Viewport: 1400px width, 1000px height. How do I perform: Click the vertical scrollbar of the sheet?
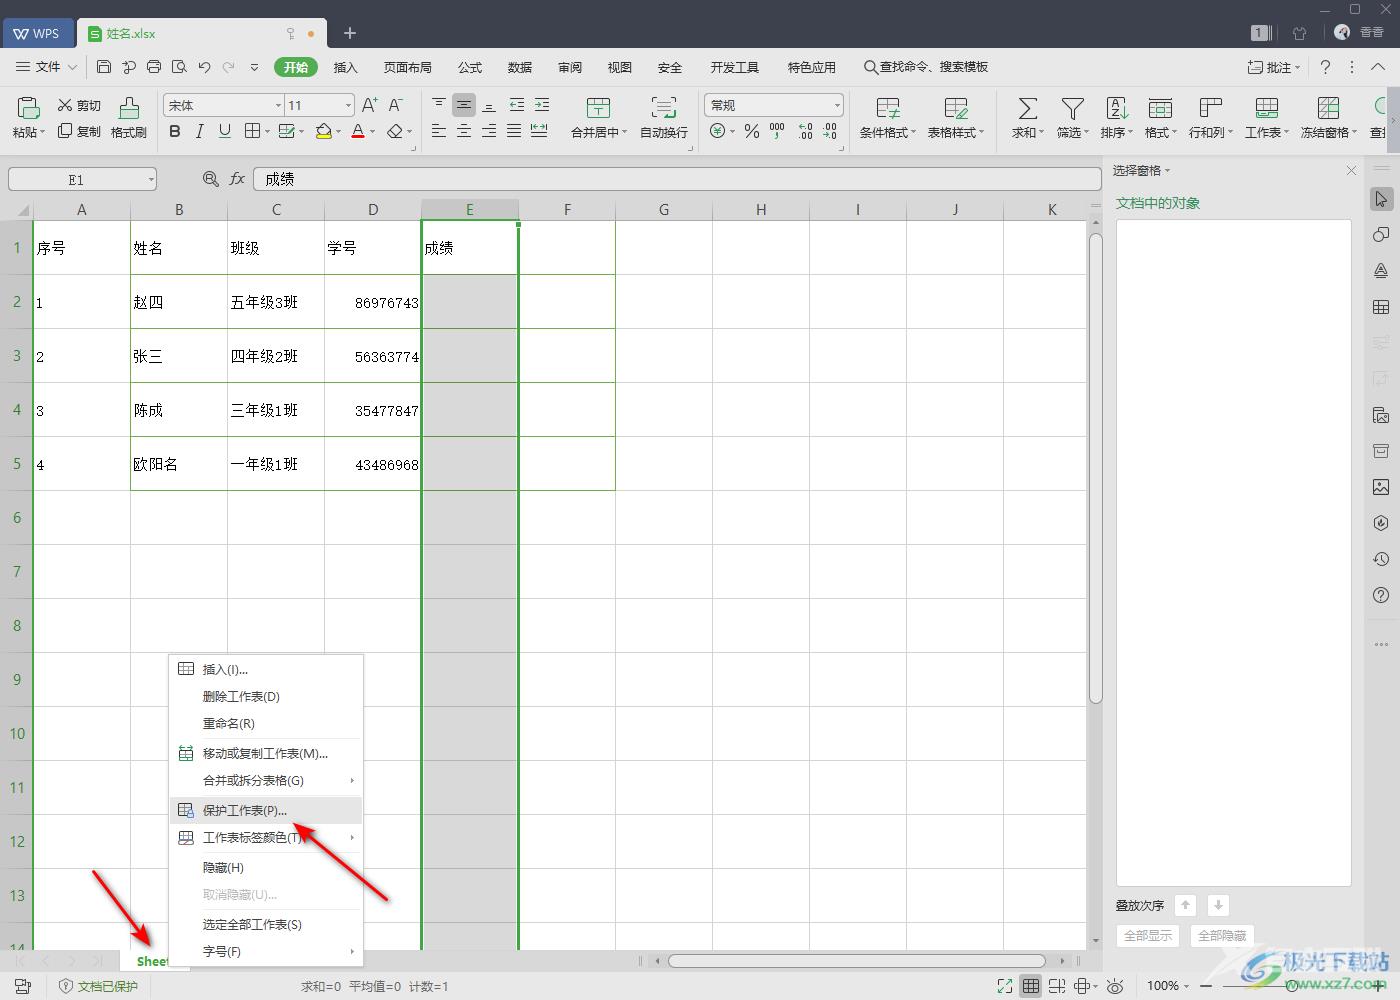click(1095, 470)
